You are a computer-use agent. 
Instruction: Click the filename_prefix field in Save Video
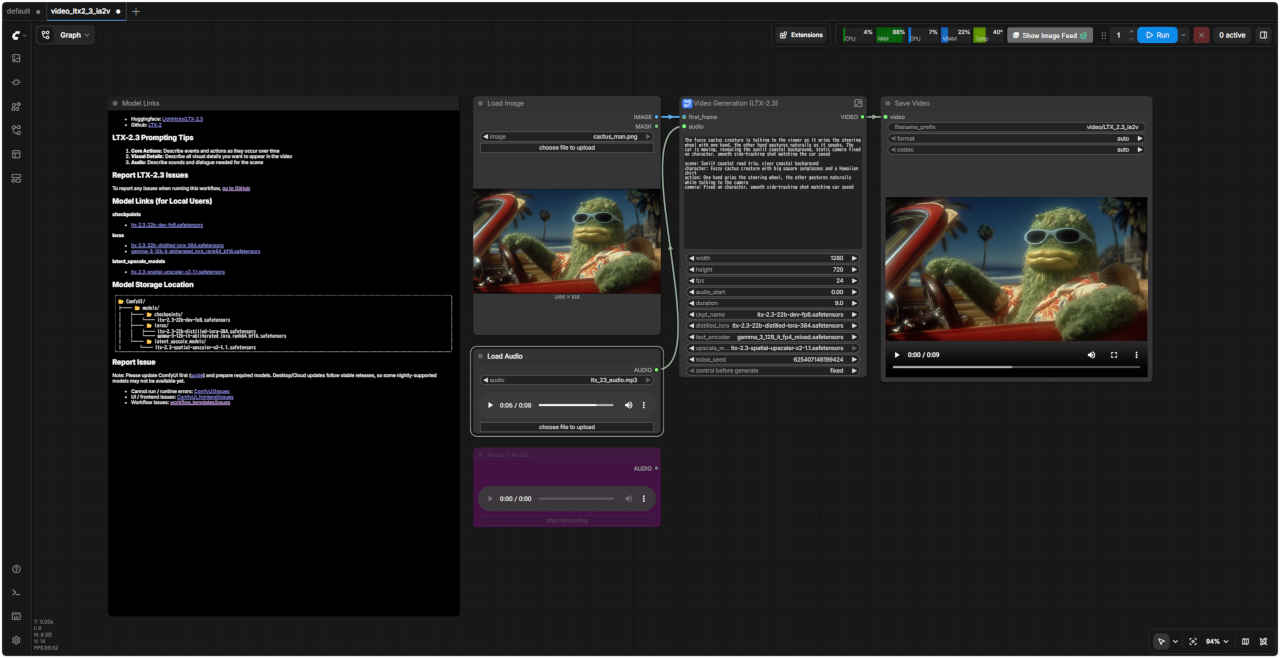point(1016,127)
